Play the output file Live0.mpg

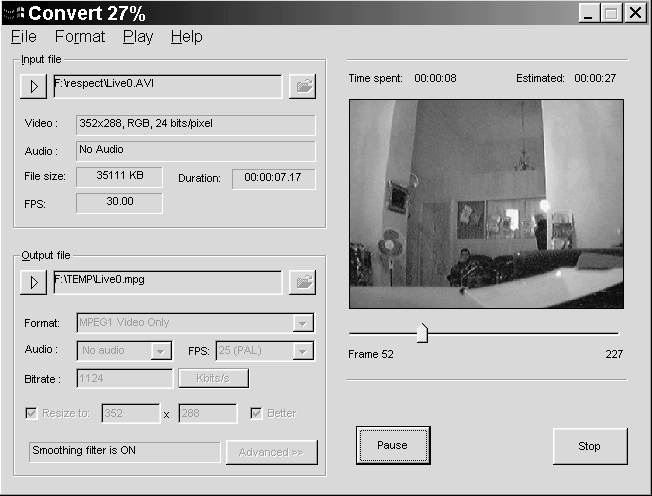(x=33, y=282)
